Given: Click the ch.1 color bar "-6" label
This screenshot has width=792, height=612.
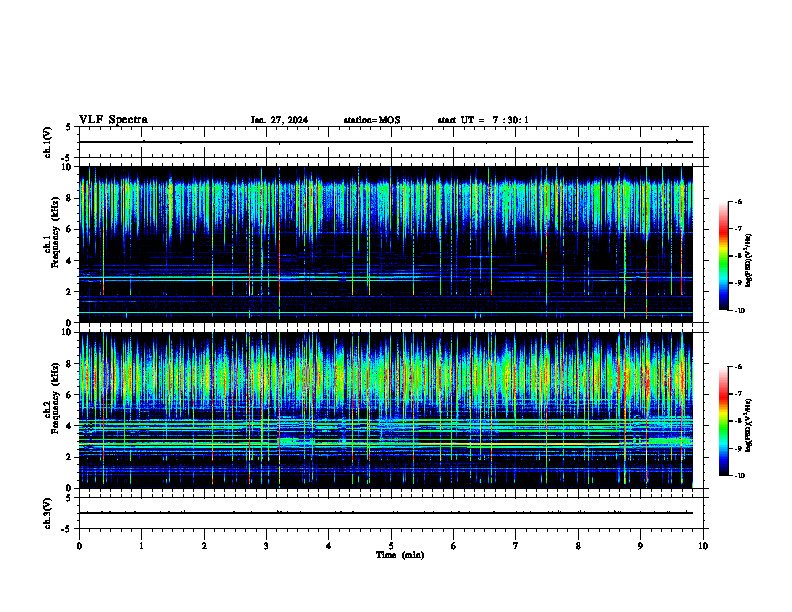Looking at the screenshot, I should coord(738,202).
